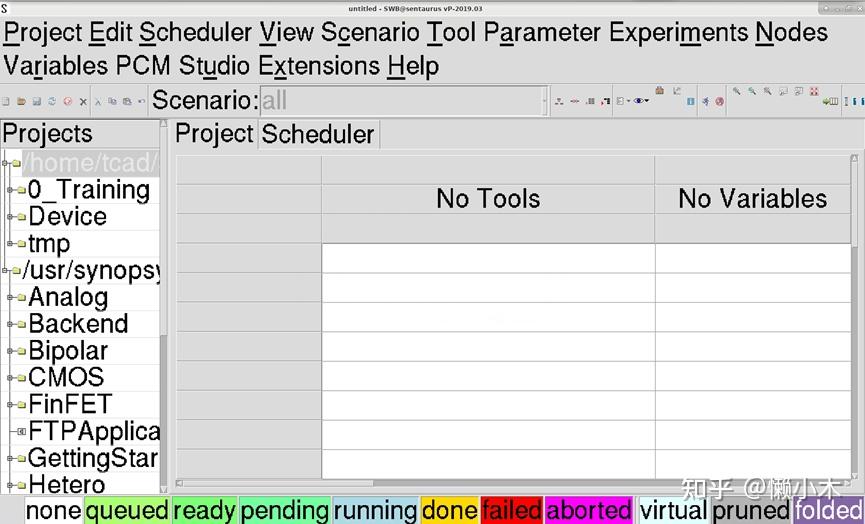Screen dimensions: 865x524
Task: Open the Experiments menu
Action: [x=678, y=32]
